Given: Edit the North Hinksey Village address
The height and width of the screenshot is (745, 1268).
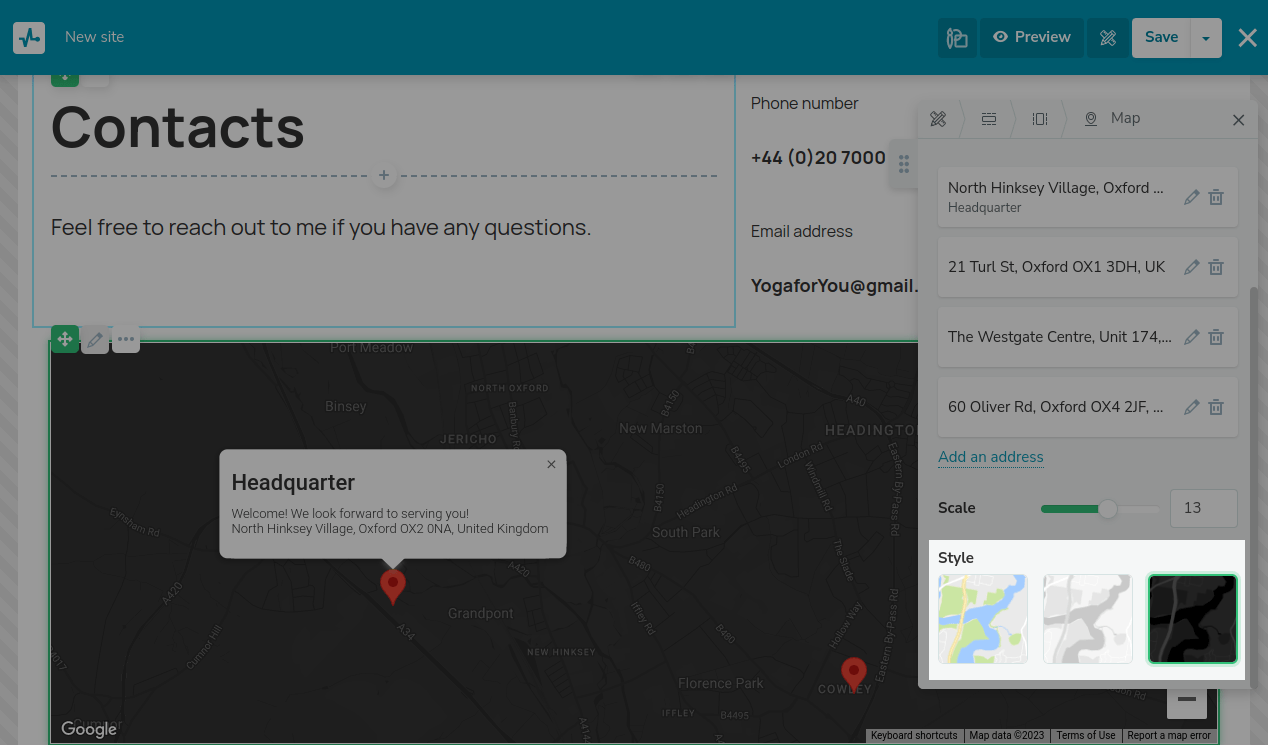Looking at the screenshot, I should tap(1191, 197).
